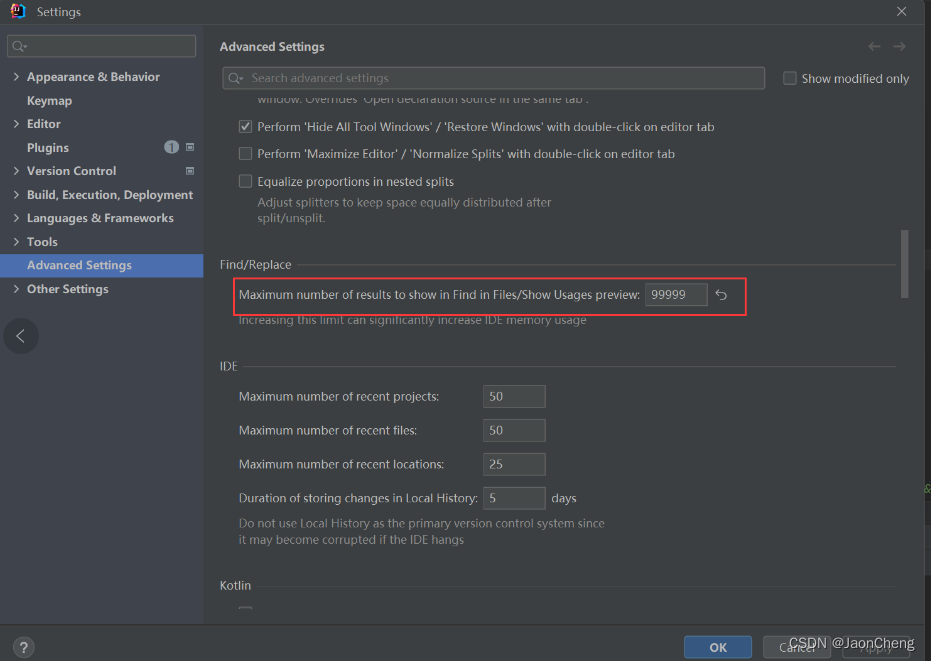Close the Settings dialog
Viewport: 931px width, 661px height.
coord(901,11)
